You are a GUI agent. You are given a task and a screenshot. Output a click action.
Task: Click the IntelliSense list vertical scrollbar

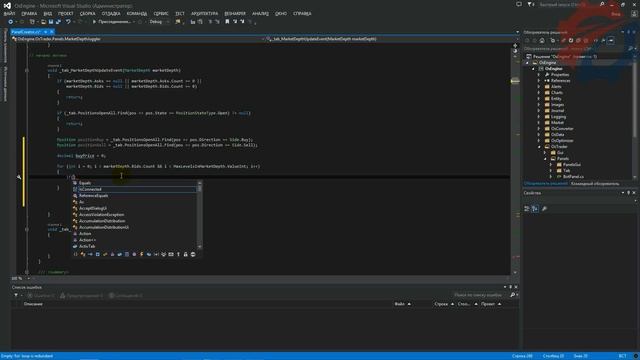pyautogui.click(x=200, y=215)
